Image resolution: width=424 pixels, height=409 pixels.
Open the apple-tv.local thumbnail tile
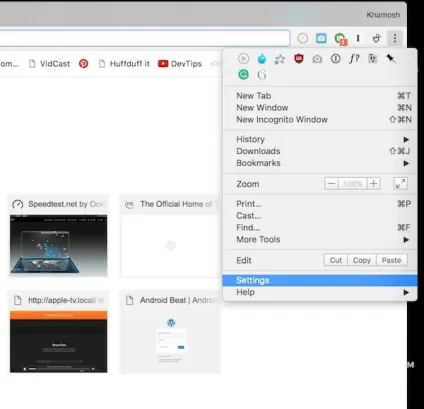click(x=58, y=332)
